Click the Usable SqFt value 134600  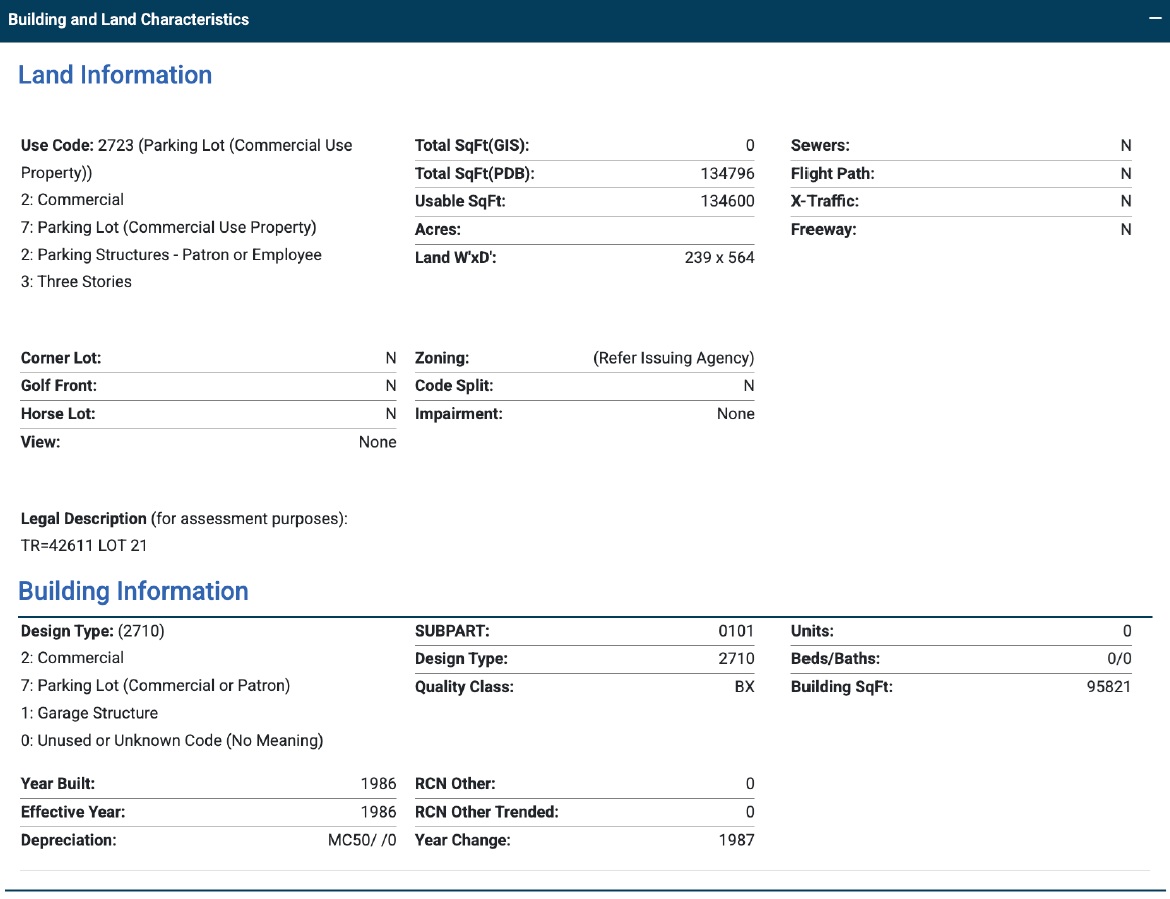point(727,201)
